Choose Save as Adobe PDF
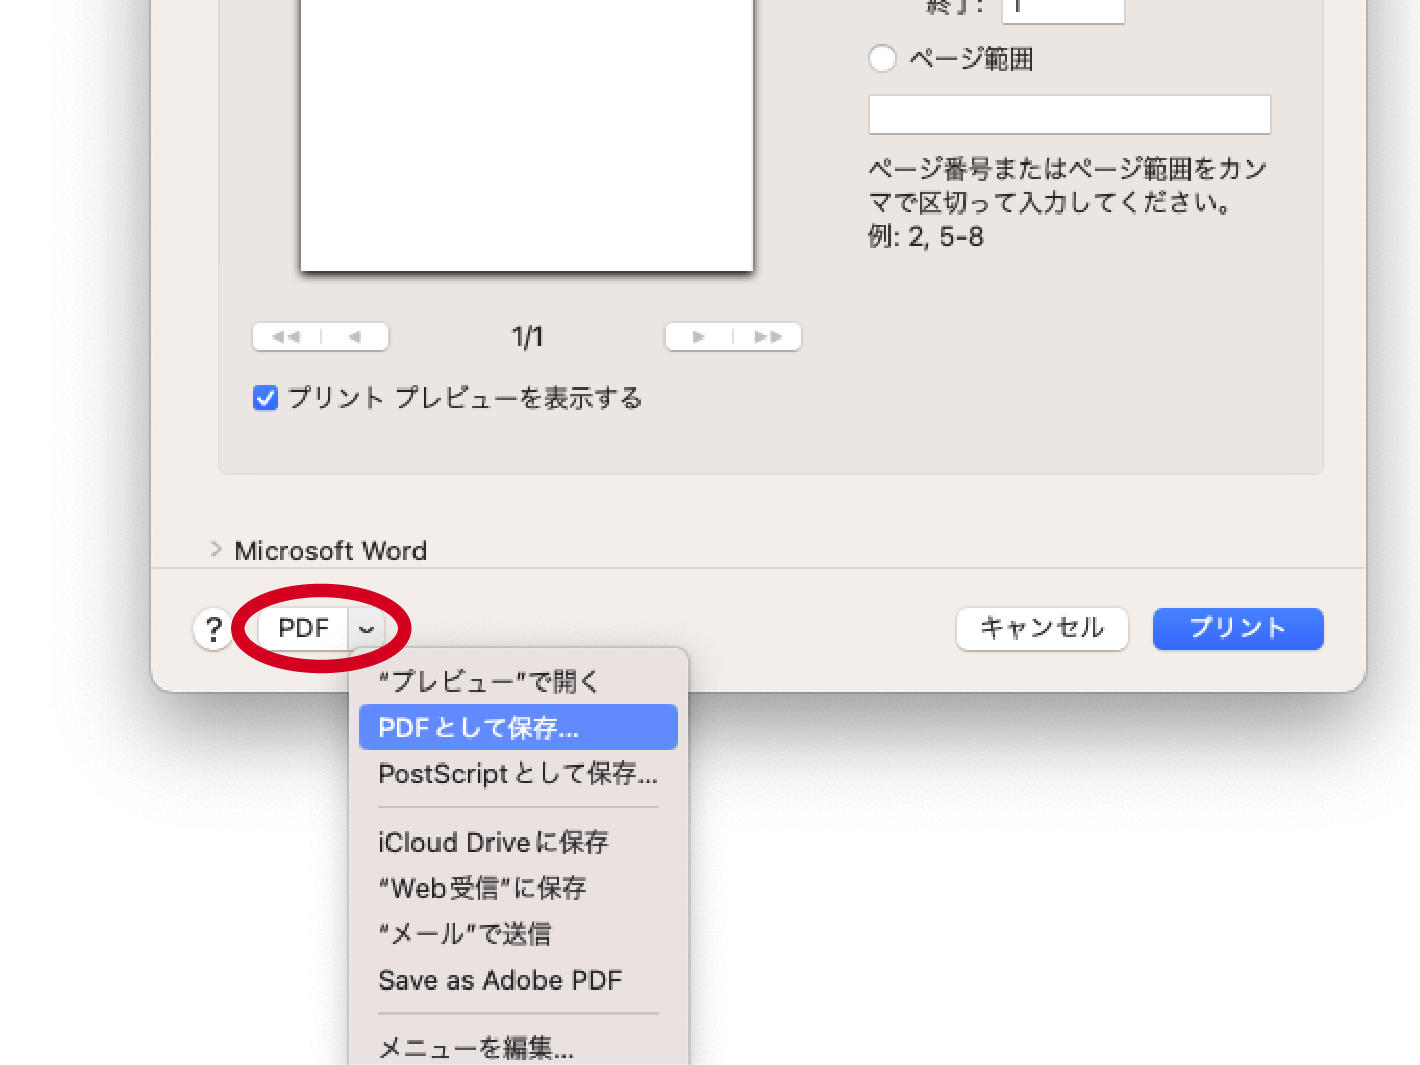 (x=518, y=980)
